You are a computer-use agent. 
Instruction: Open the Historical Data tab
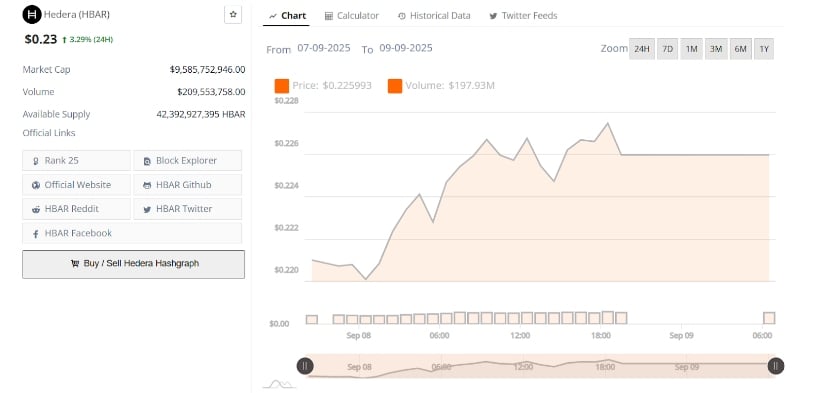[434, 16]
